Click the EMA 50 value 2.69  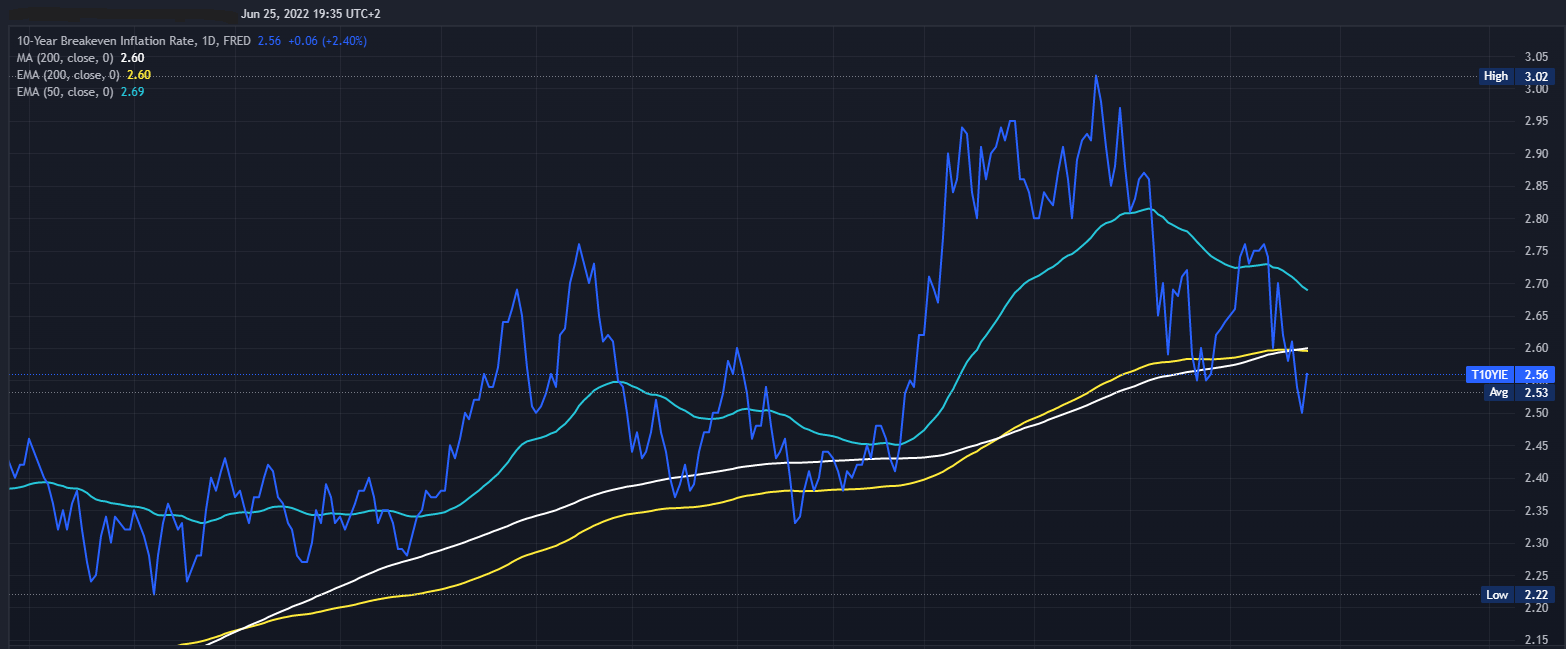tap(133, 92)
